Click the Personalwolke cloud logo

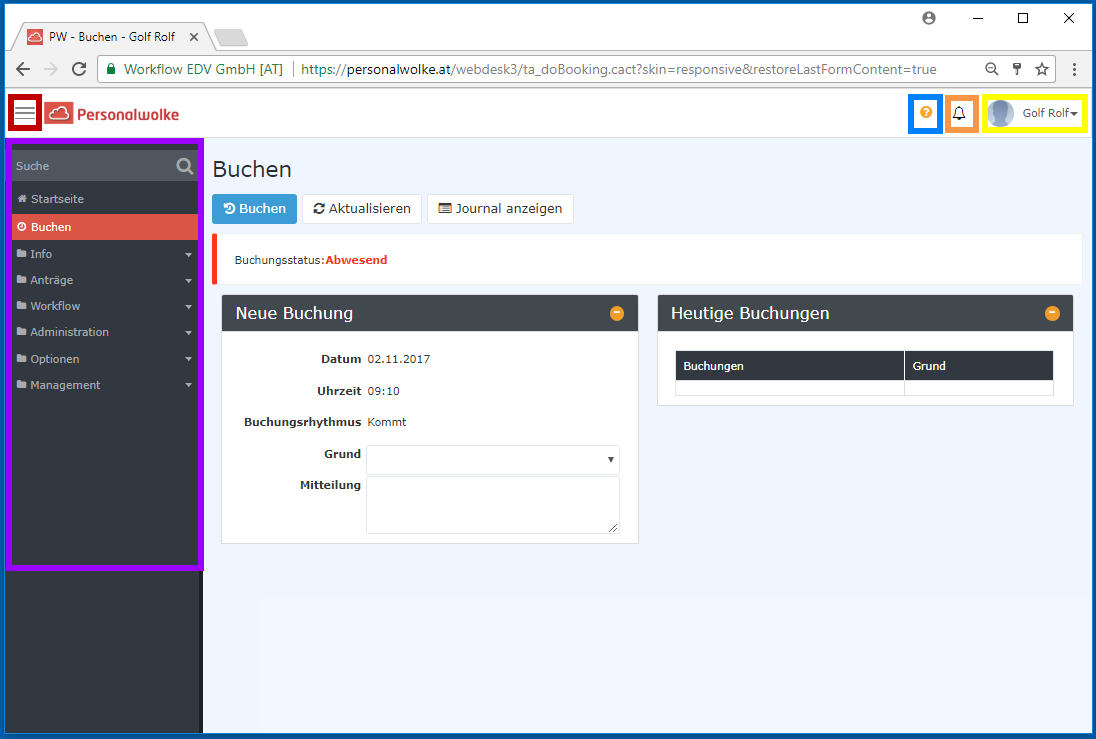[59, 114]
